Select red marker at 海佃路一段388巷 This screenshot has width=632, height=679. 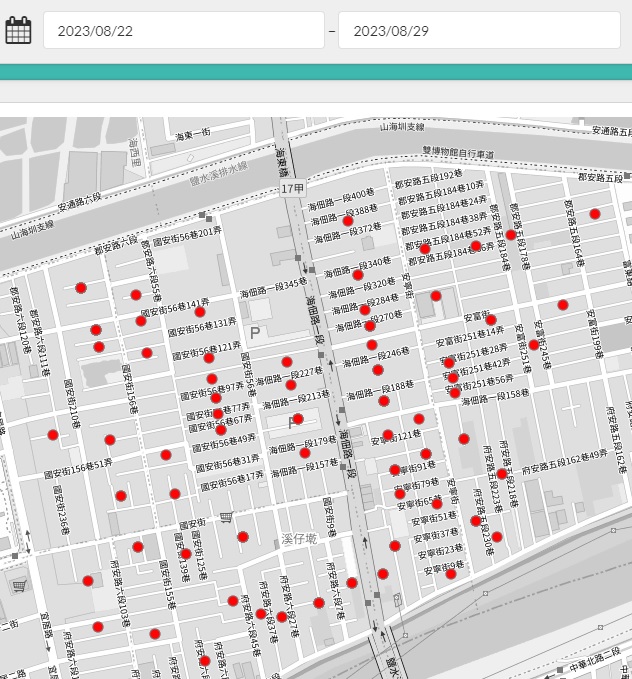point(347,221)
